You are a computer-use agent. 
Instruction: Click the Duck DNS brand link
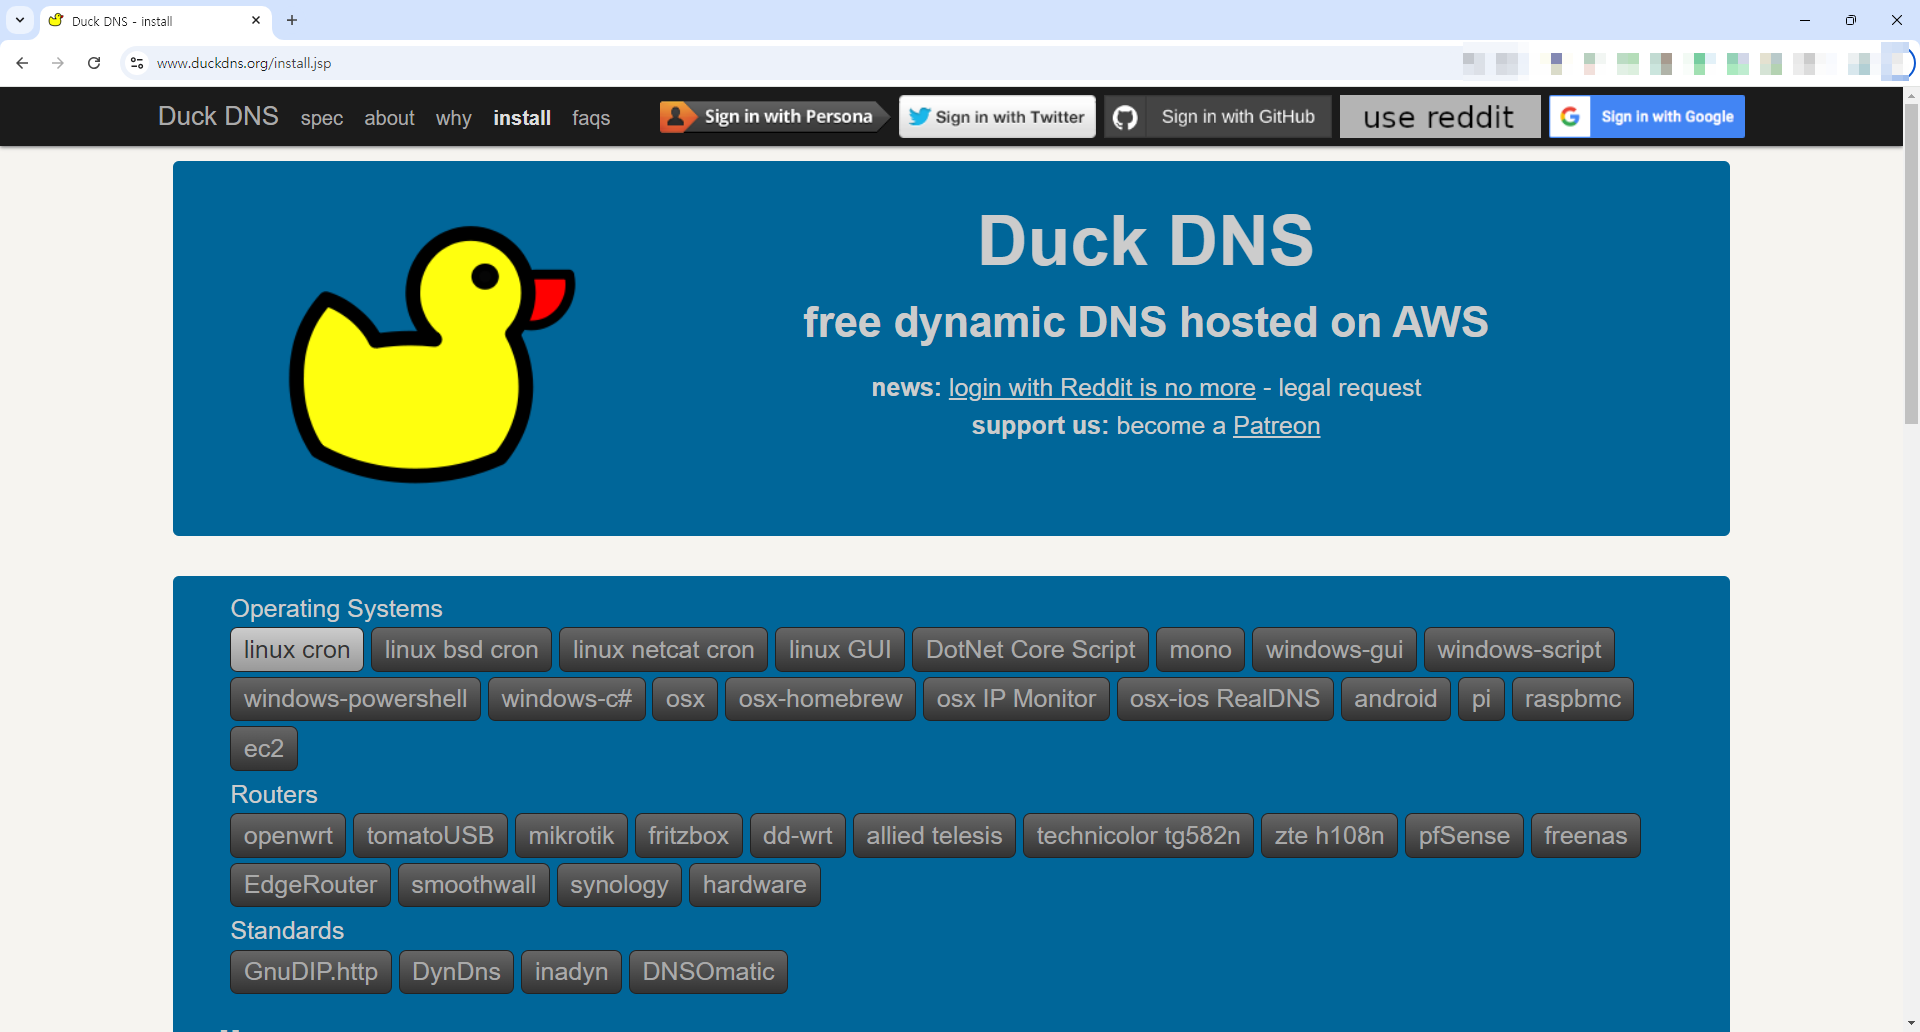point(218,116)
